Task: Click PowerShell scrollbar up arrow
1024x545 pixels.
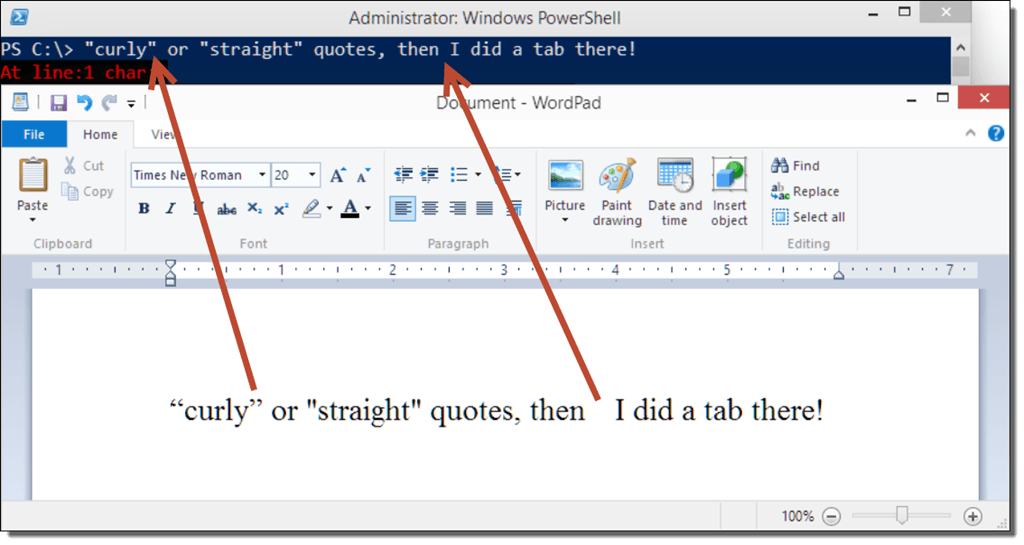Action: [x=960, y=47]
